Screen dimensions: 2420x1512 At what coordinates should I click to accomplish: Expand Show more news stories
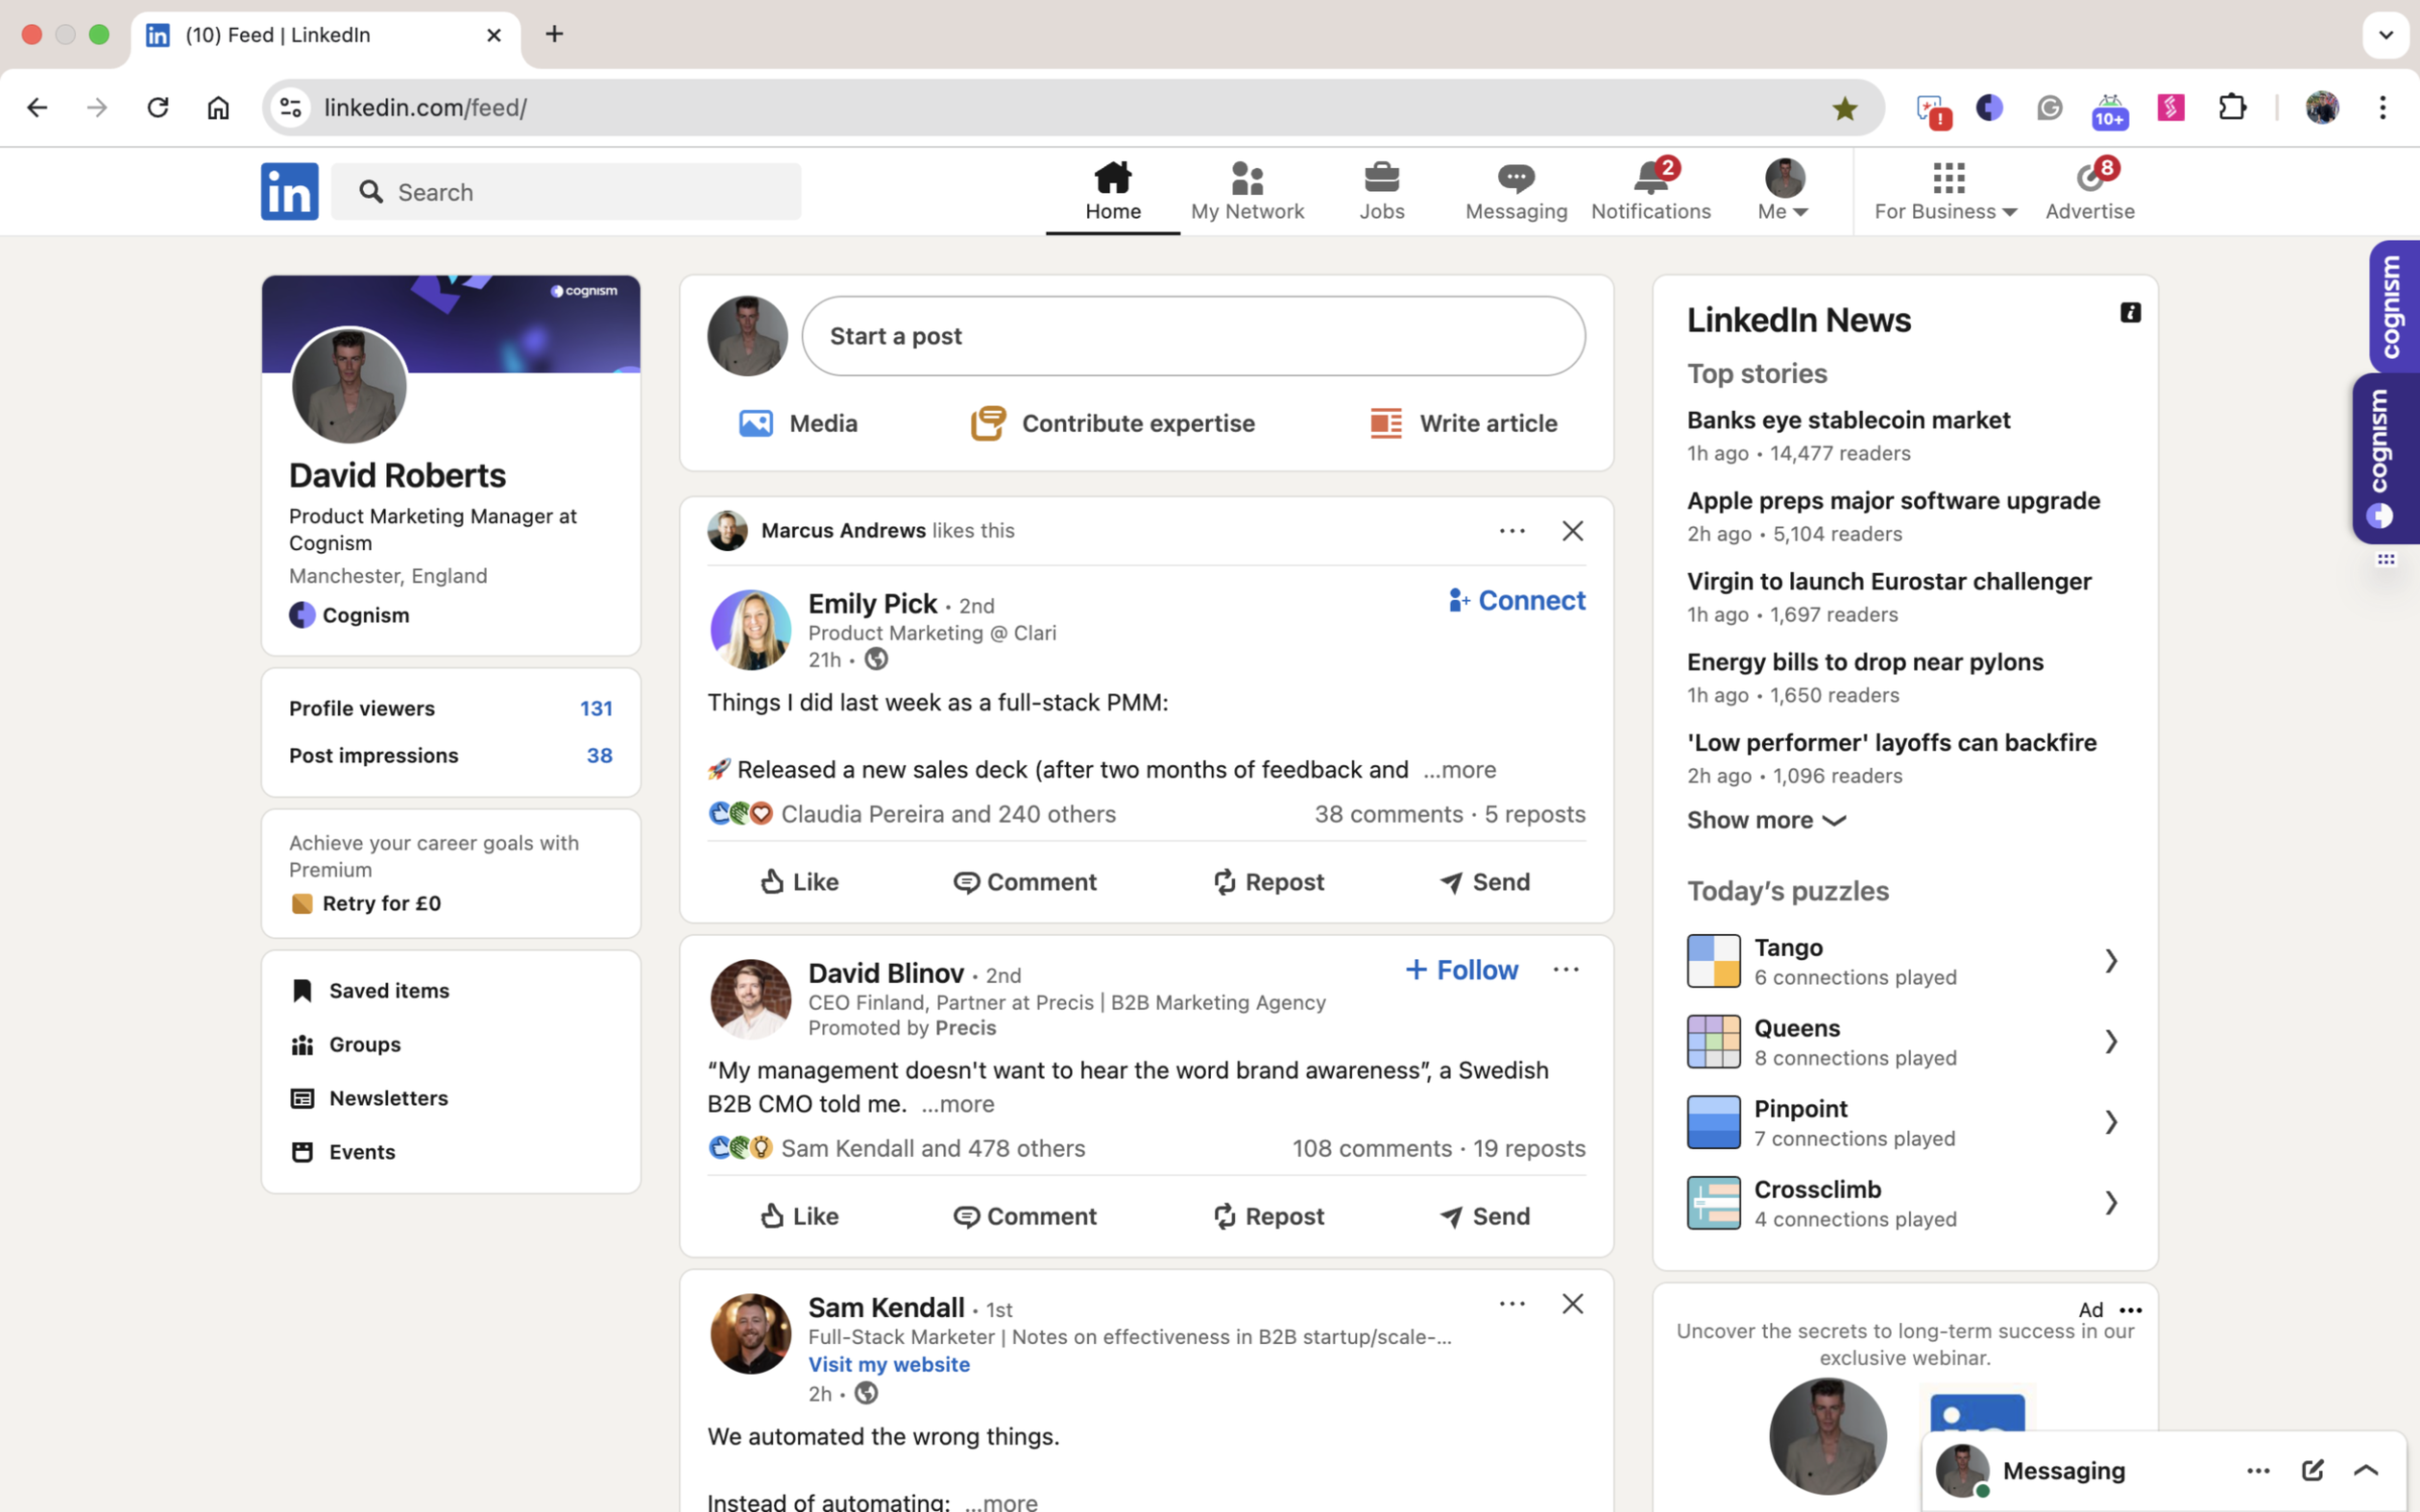tap(1765, 820)
